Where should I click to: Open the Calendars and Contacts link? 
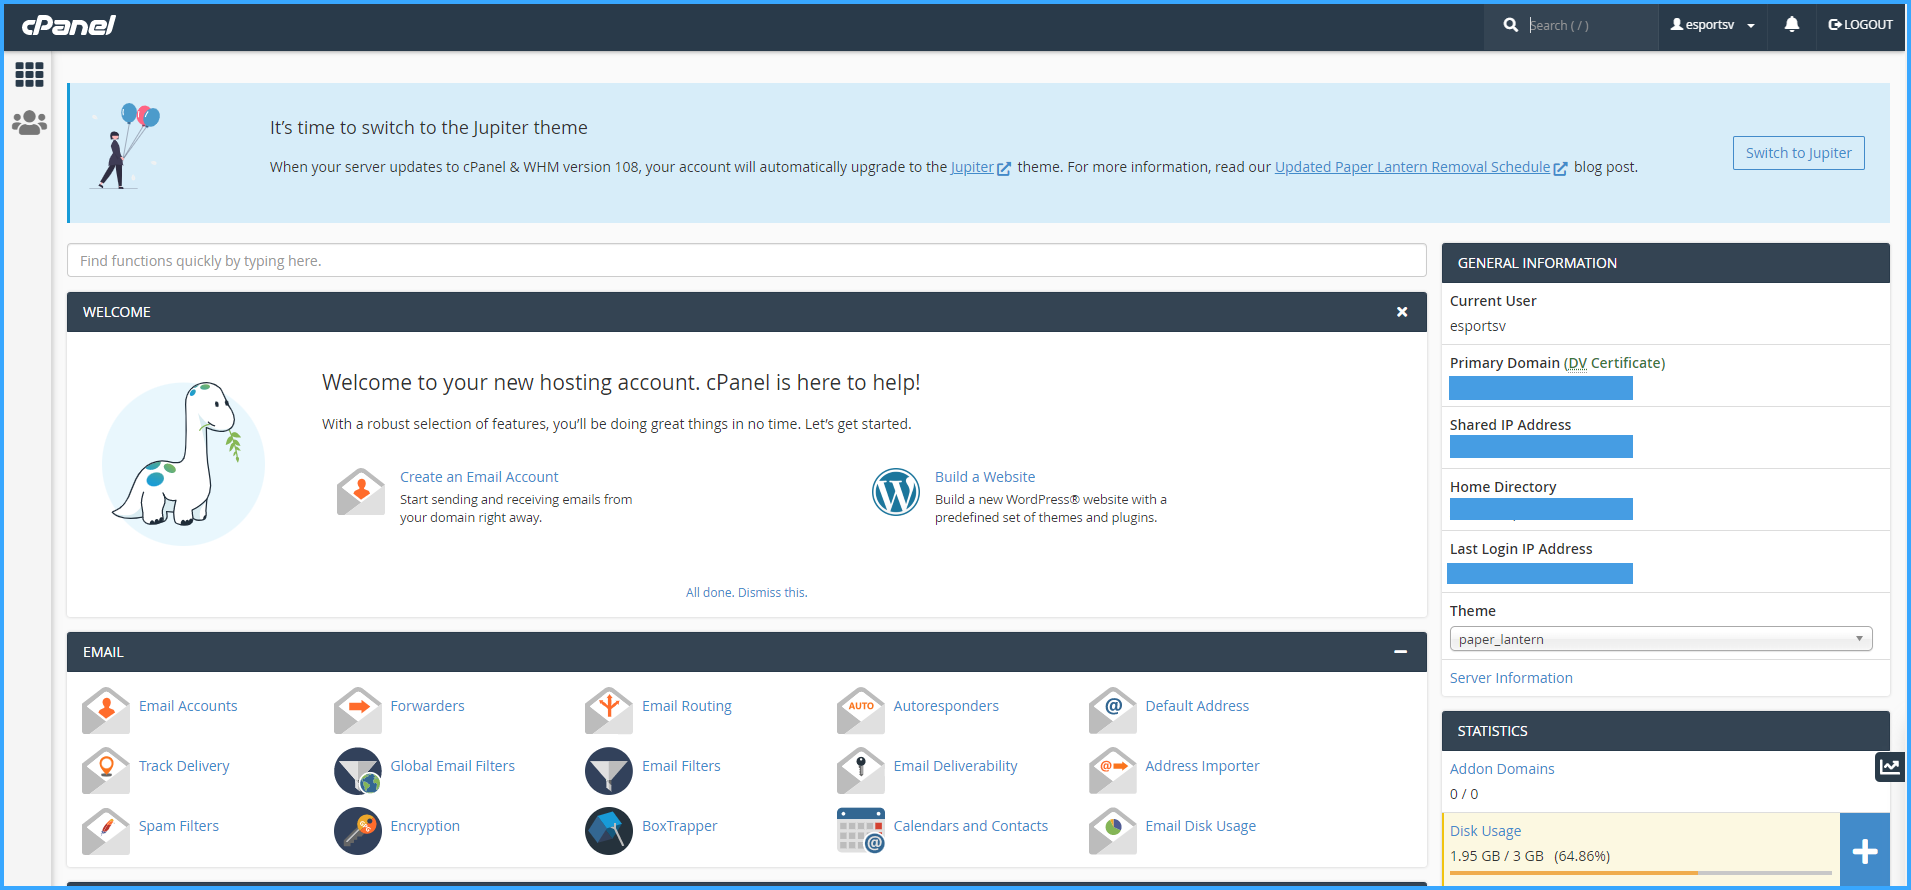[x=971, y=826]
